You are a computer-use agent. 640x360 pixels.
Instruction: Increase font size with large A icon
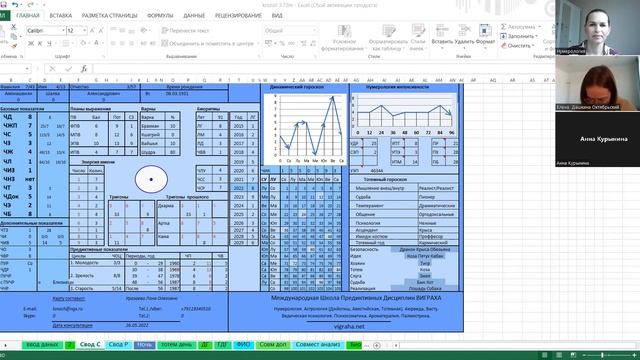(x=92, y=31)
